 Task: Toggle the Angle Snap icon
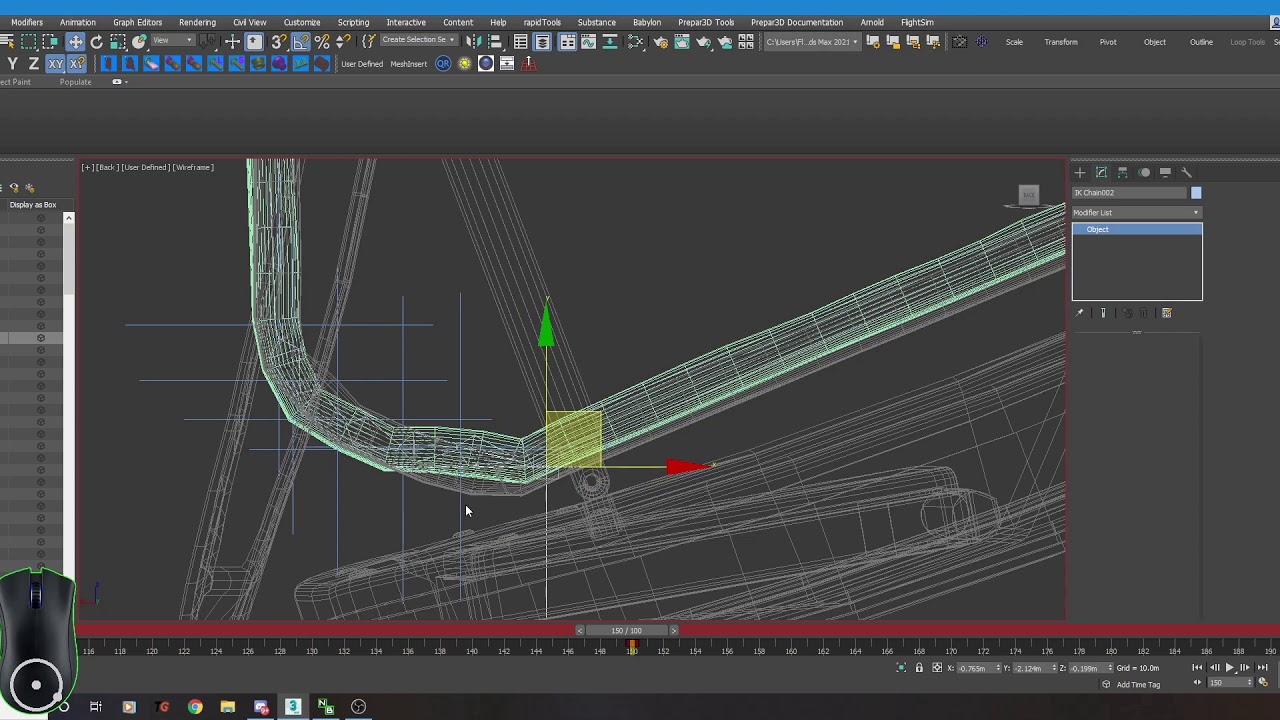point(301,42)
